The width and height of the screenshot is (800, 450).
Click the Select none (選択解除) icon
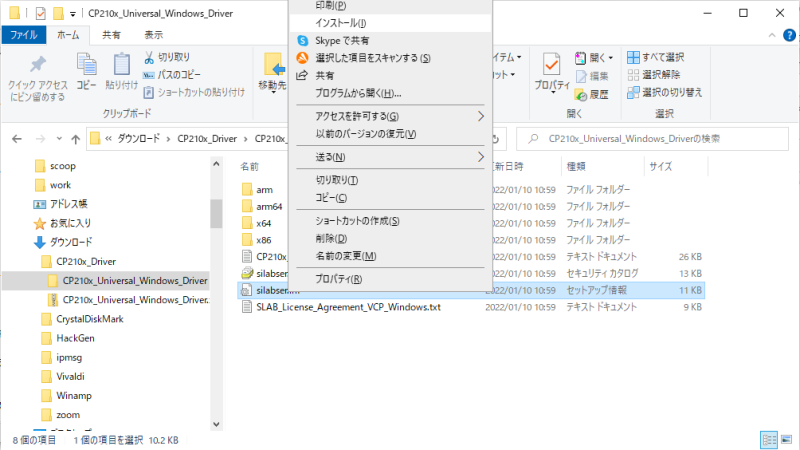(633, 75)
